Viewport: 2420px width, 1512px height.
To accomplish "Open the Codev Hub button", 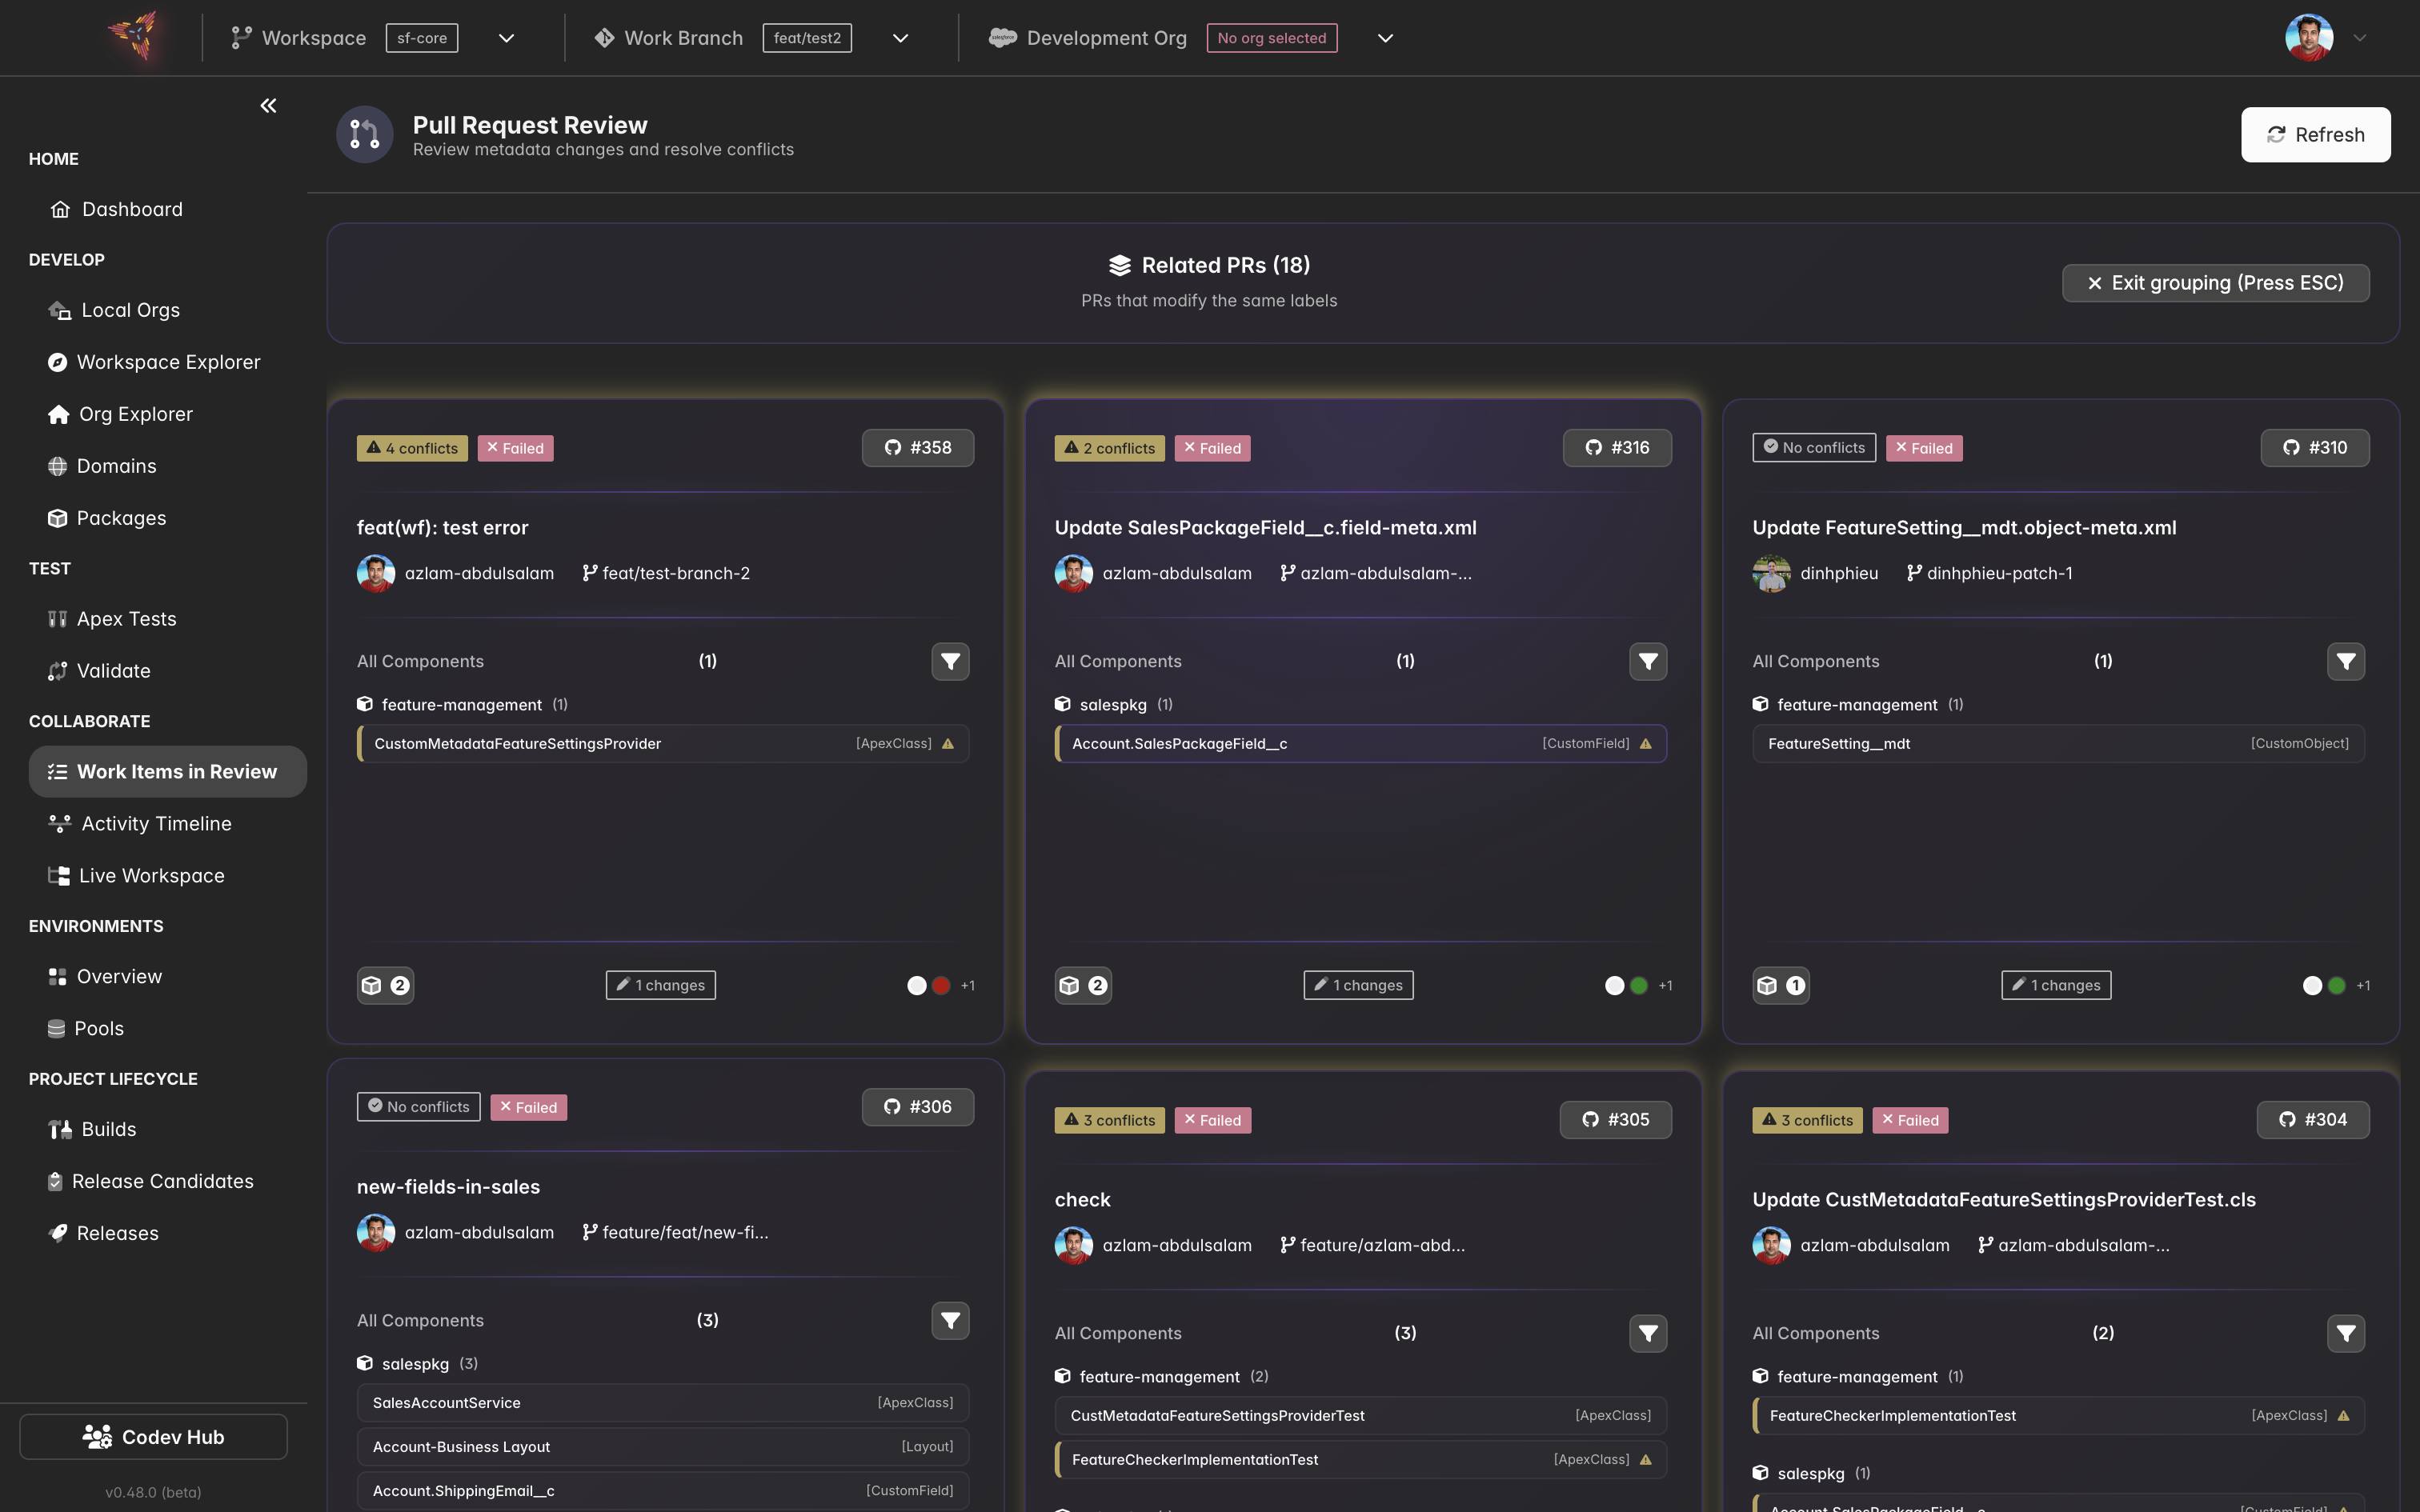I will coord(154,1437).
